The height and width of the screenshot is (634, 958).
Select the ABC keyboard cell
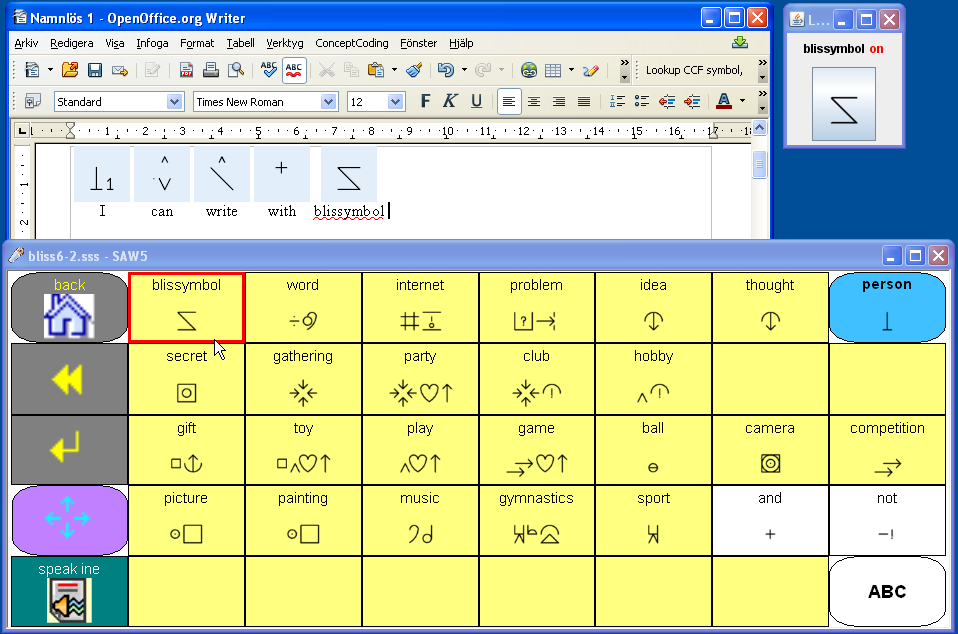coord(887,591)
